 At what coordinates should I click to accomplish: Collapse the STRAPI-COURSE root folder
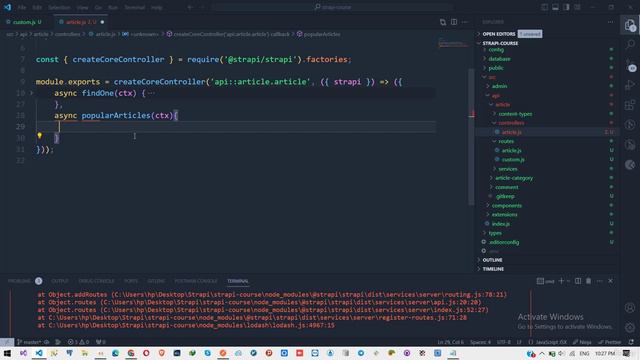point(500,43)
